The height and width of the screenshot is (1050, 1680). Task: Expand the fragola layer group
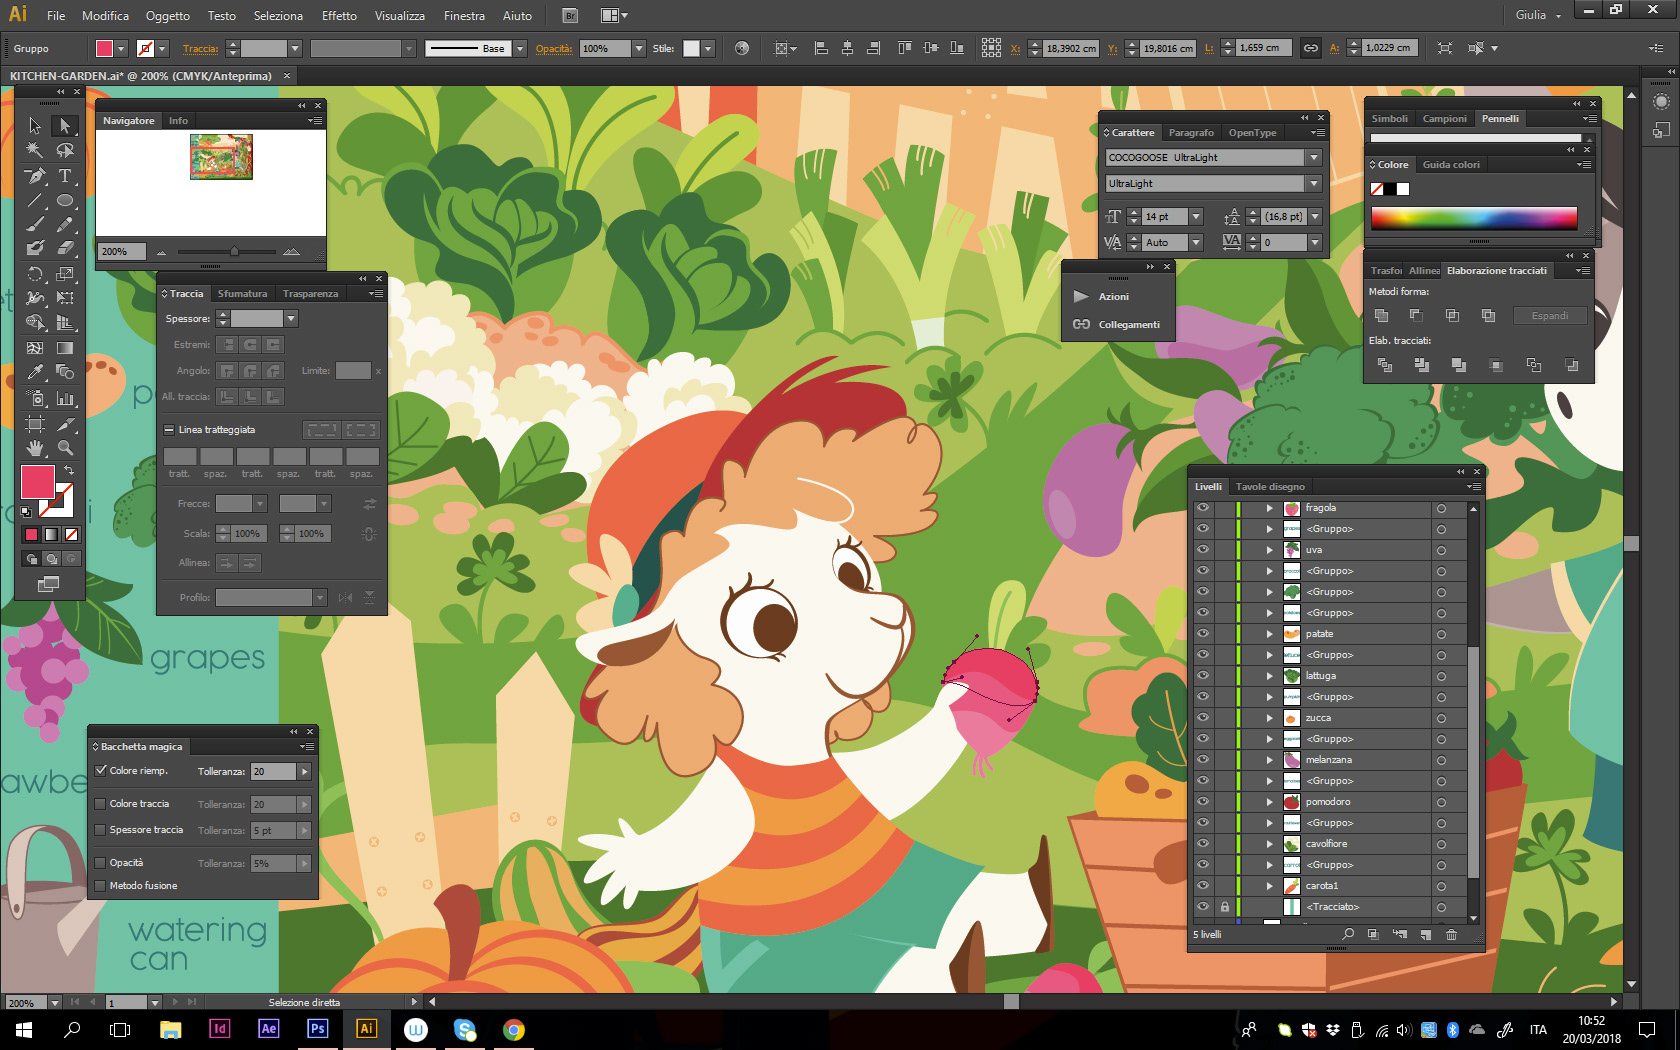[1270, 508]
